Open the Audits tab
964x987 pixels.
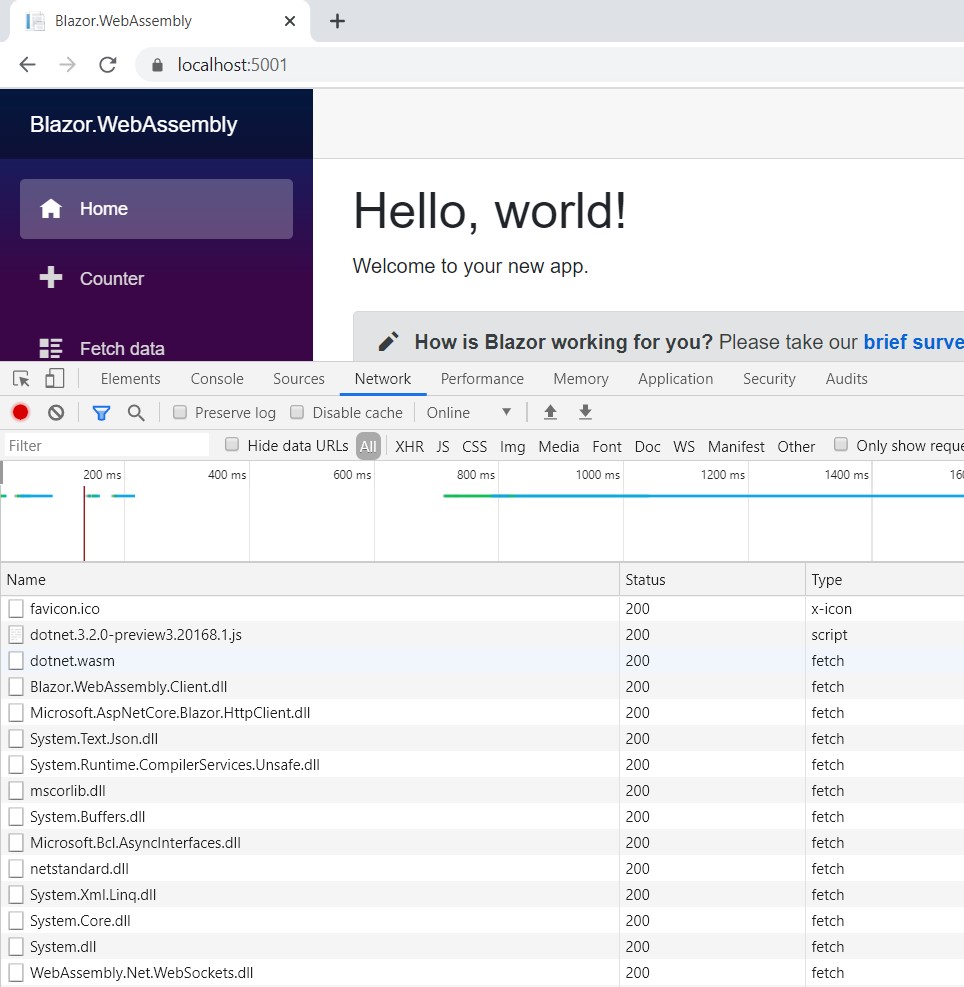coord(846,379)
